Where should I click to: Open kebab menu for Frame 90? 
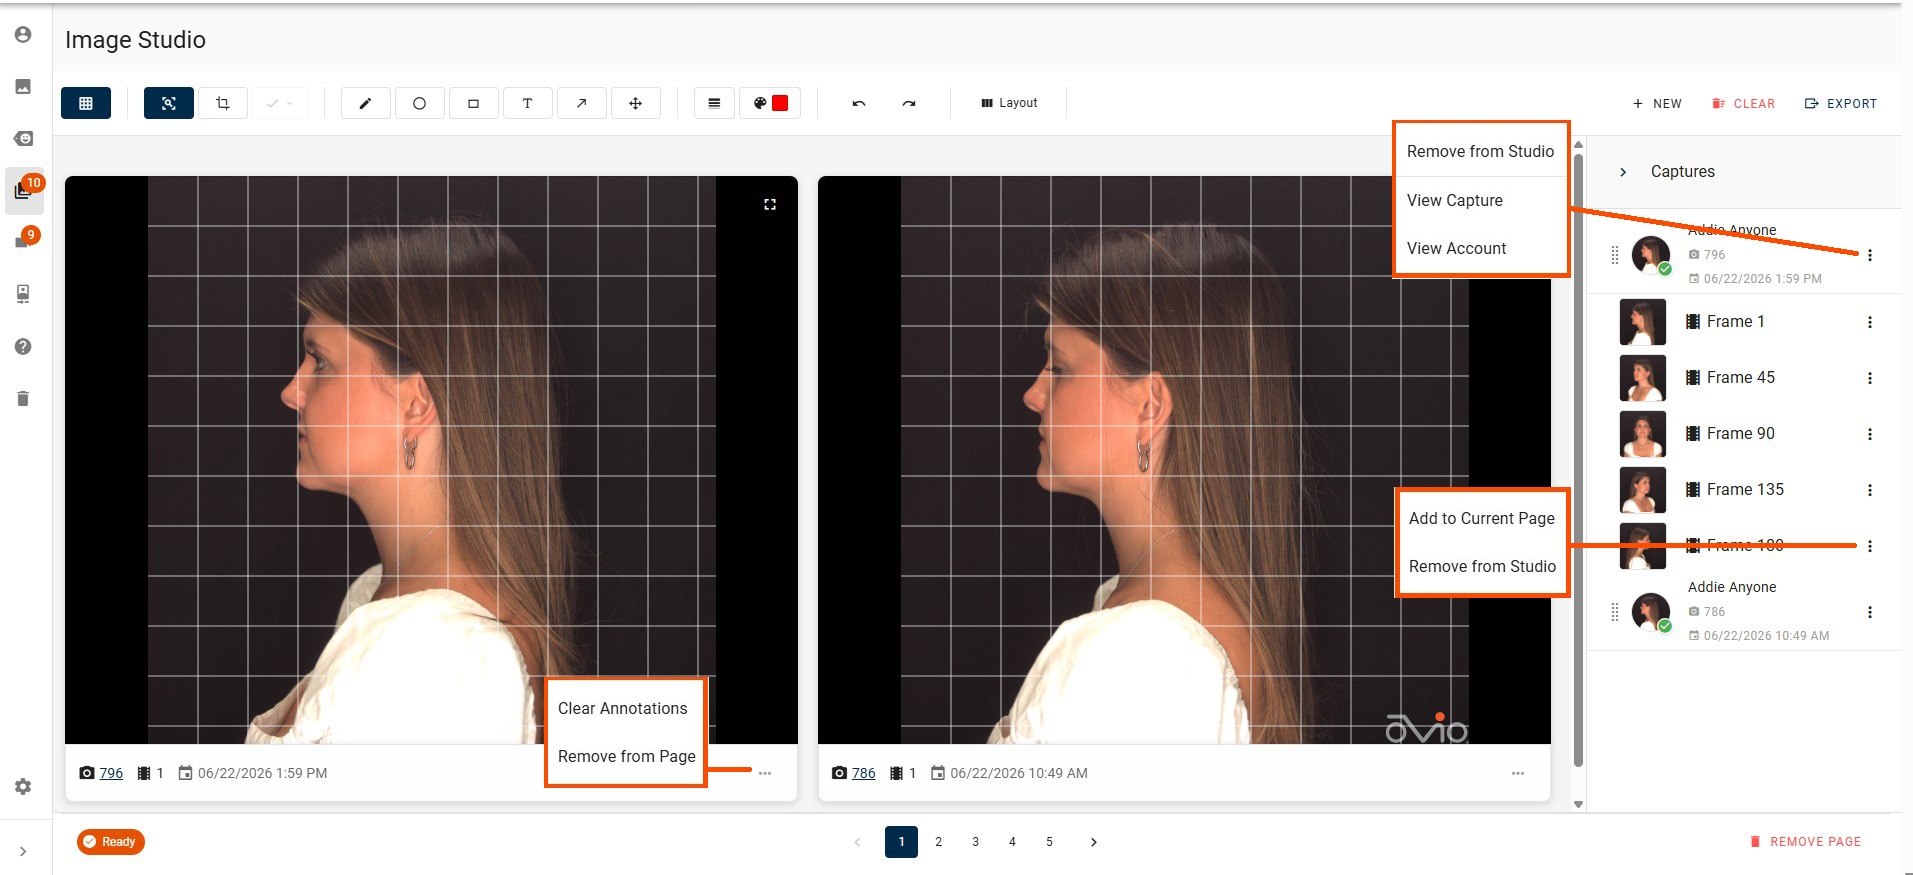click(x=1870, y=434)
